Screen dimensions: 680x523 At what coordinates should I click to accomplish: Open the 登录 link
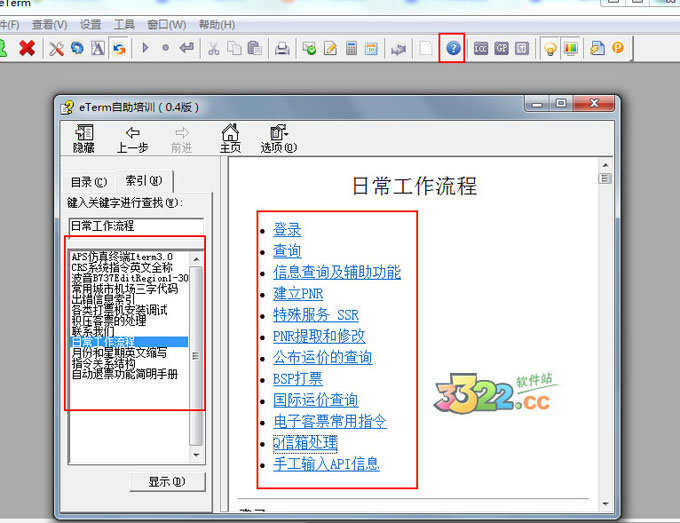pos(287,230)
